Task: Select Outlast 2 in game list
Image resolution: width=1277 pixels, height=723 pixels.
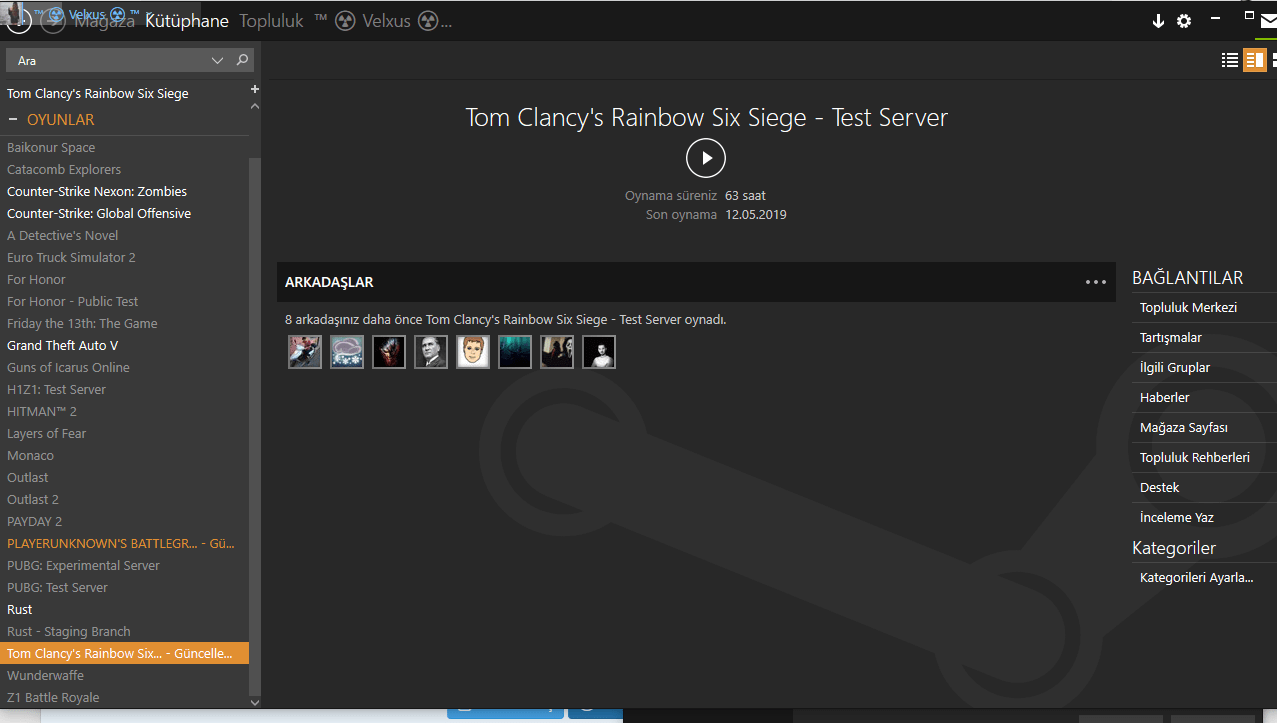Action: coord(124,499)
